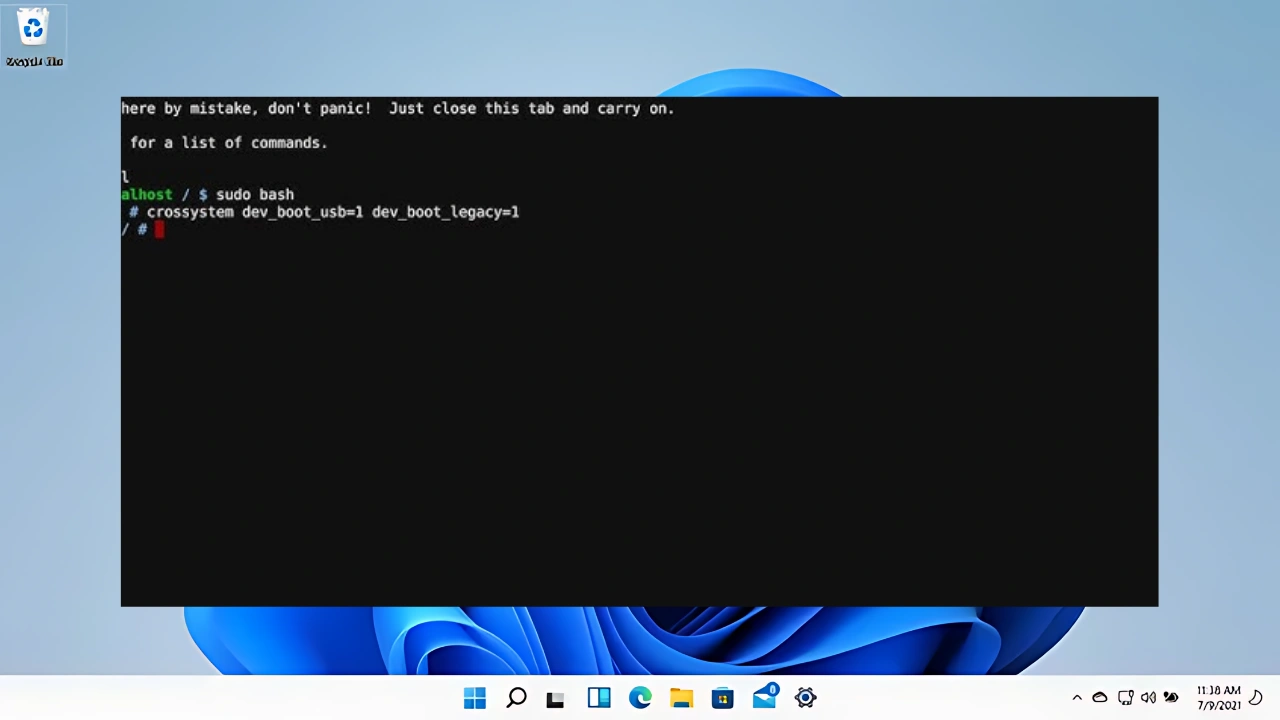Click the 'sudo bash' command text
1280x720 pixels.
(x=255, y=195)
